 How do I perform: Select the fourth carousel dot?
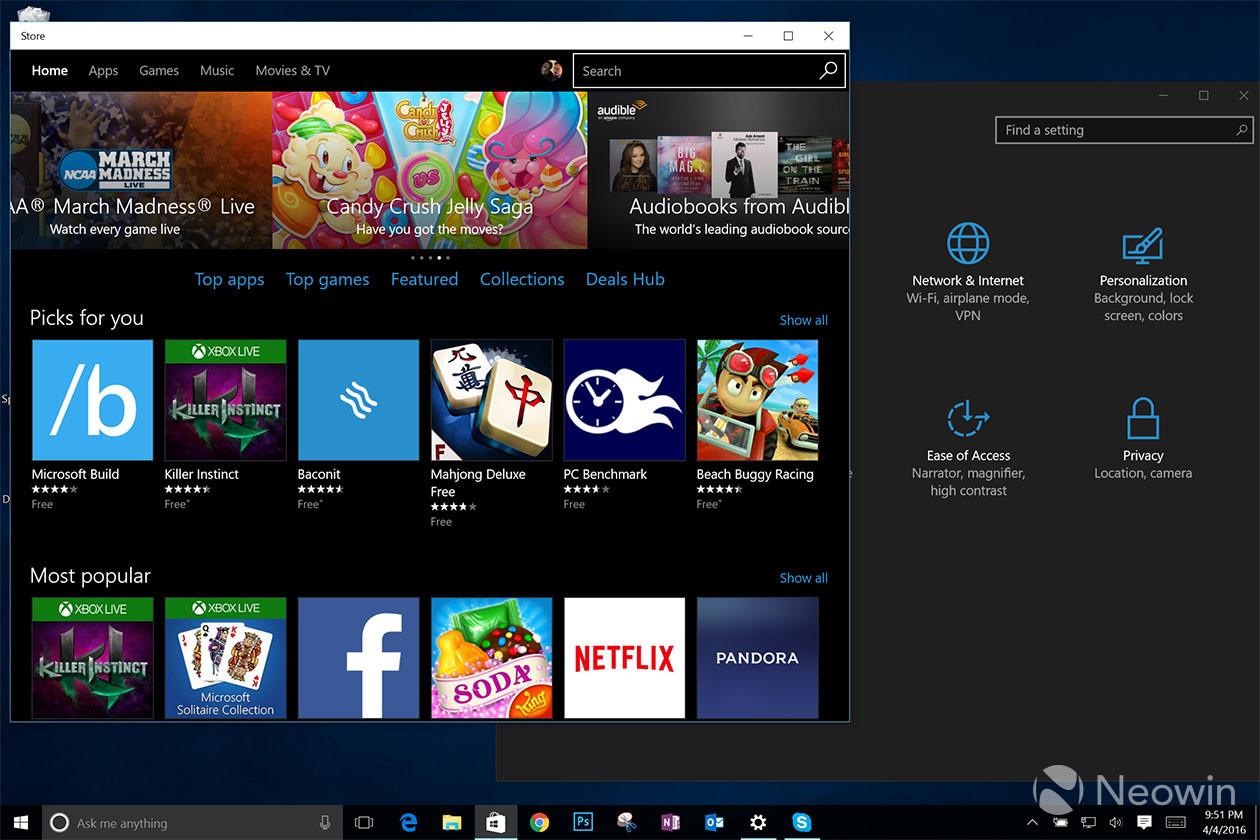click(x=439, y=258)
